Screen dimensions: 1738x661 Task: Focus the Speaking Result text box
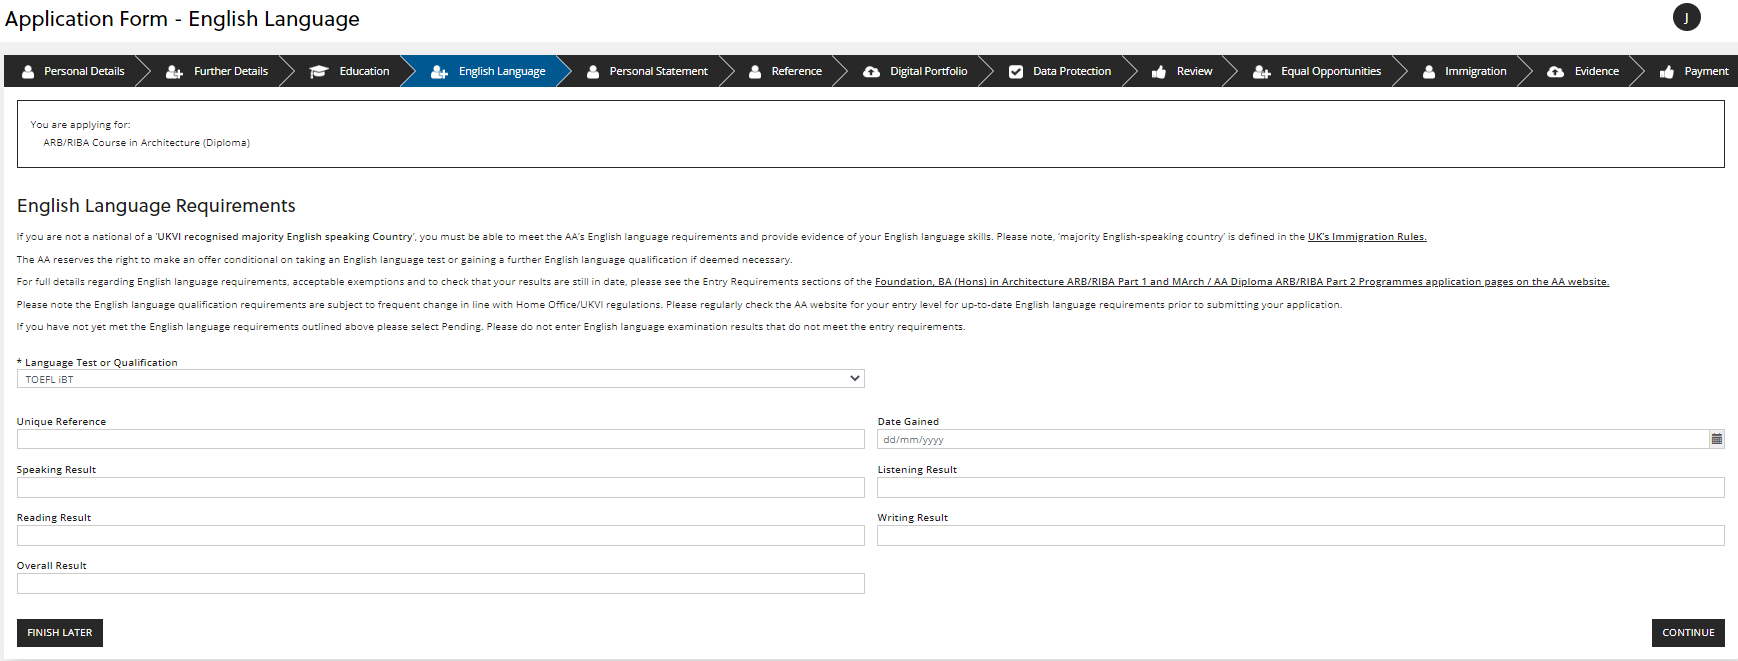[x=440, y=487]
